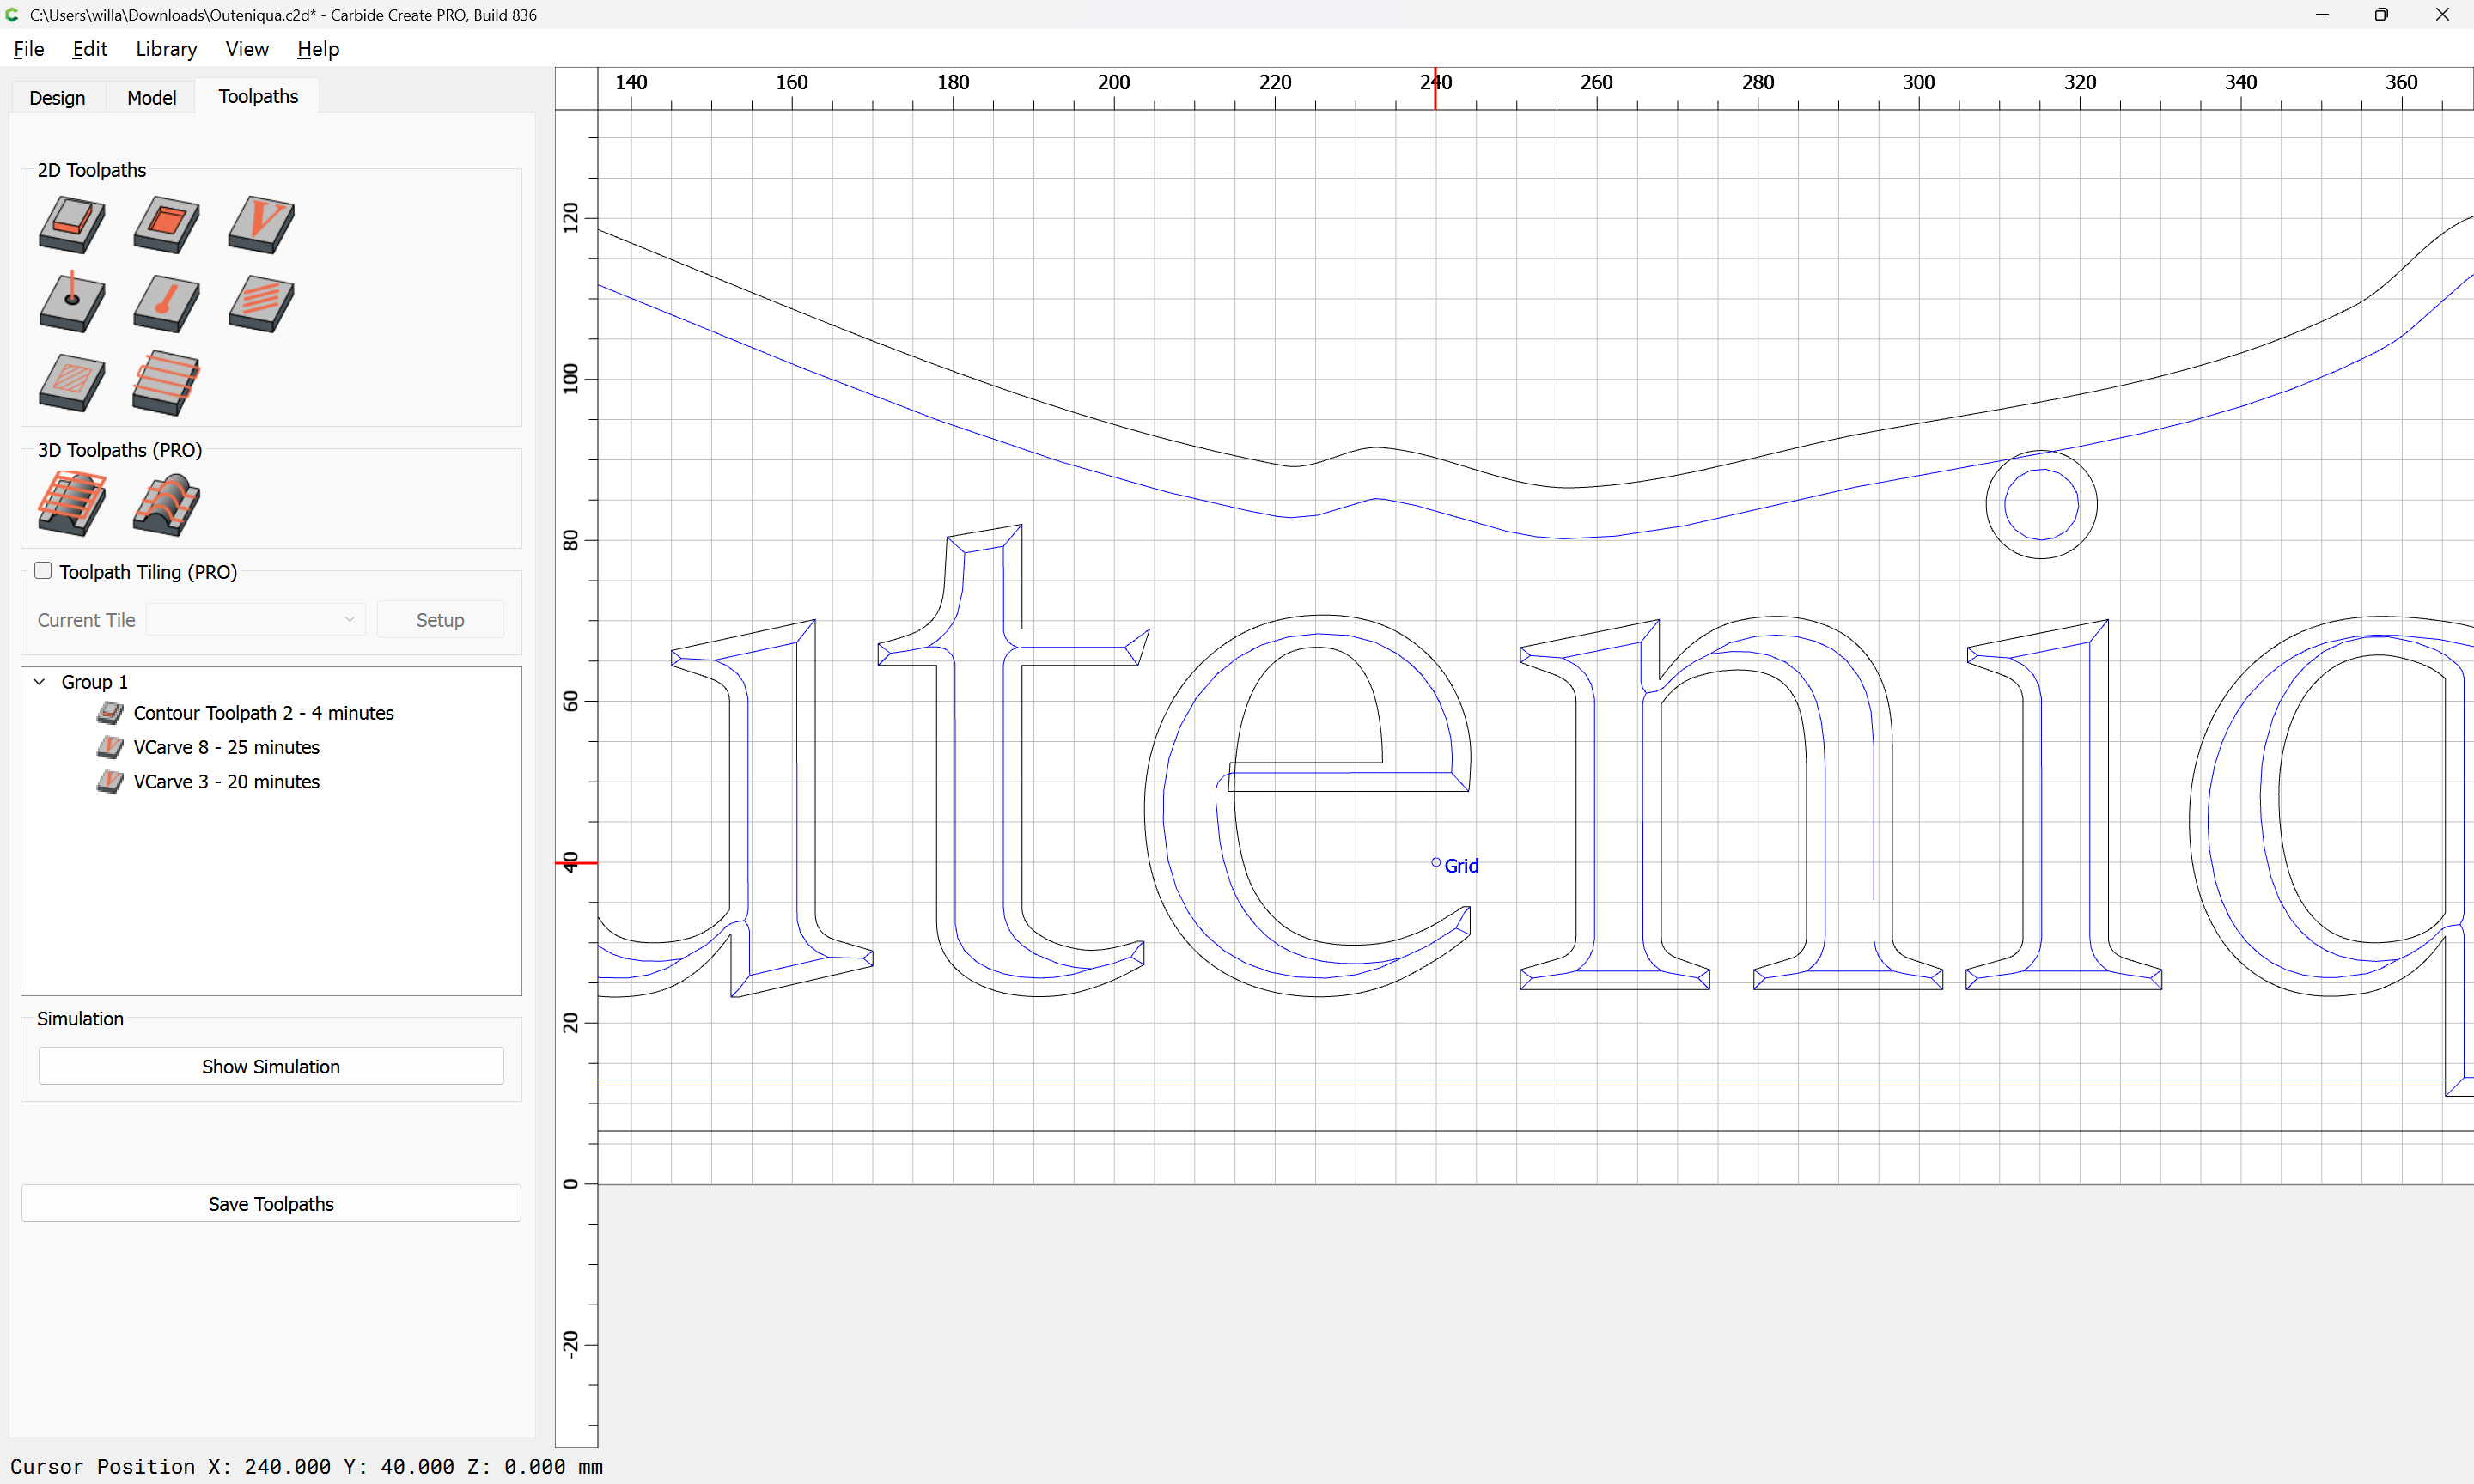Switch to the Design tab

pyautogui.click(x=57, y=97)
